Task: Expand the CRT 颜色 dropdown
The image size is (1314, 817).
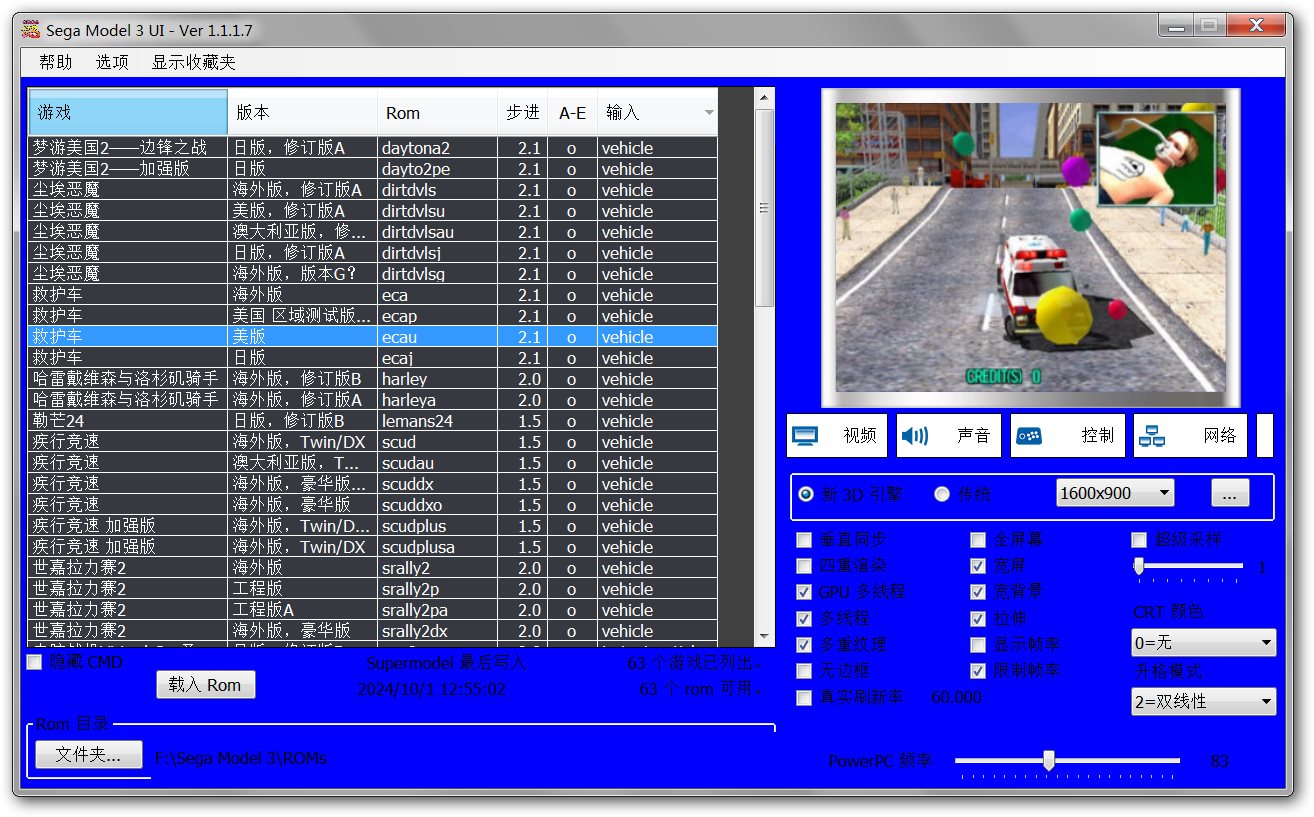Action: pos(1203,643)
